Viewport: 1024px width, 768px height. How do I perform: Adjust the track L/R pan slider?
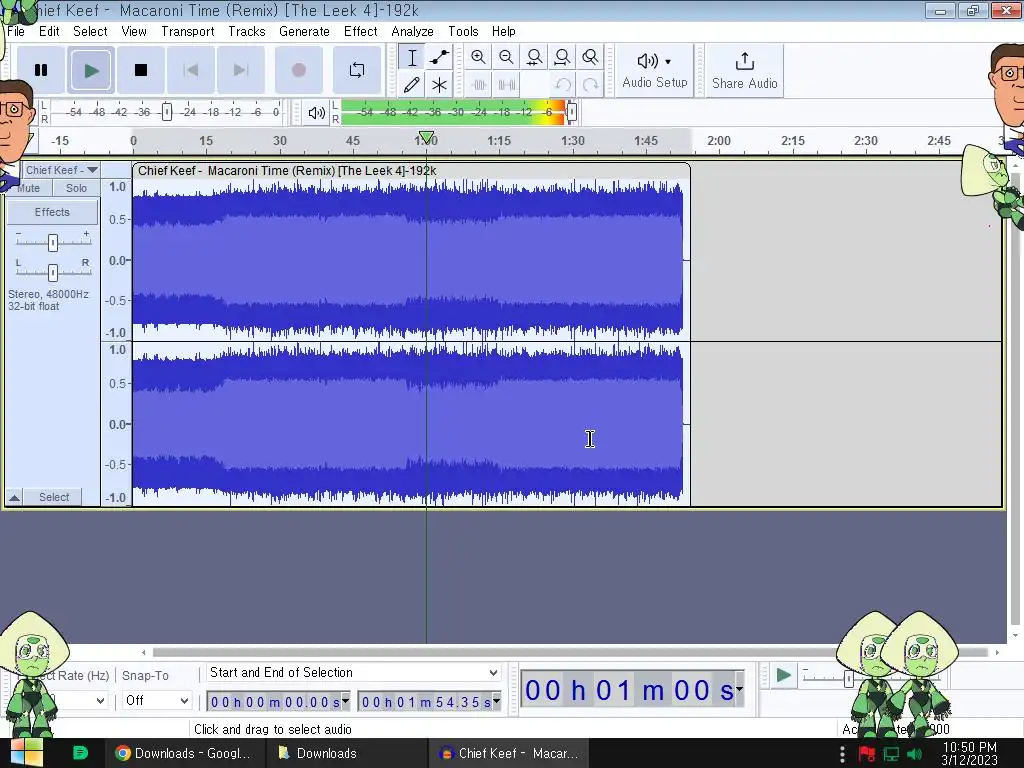click(53, 272)
